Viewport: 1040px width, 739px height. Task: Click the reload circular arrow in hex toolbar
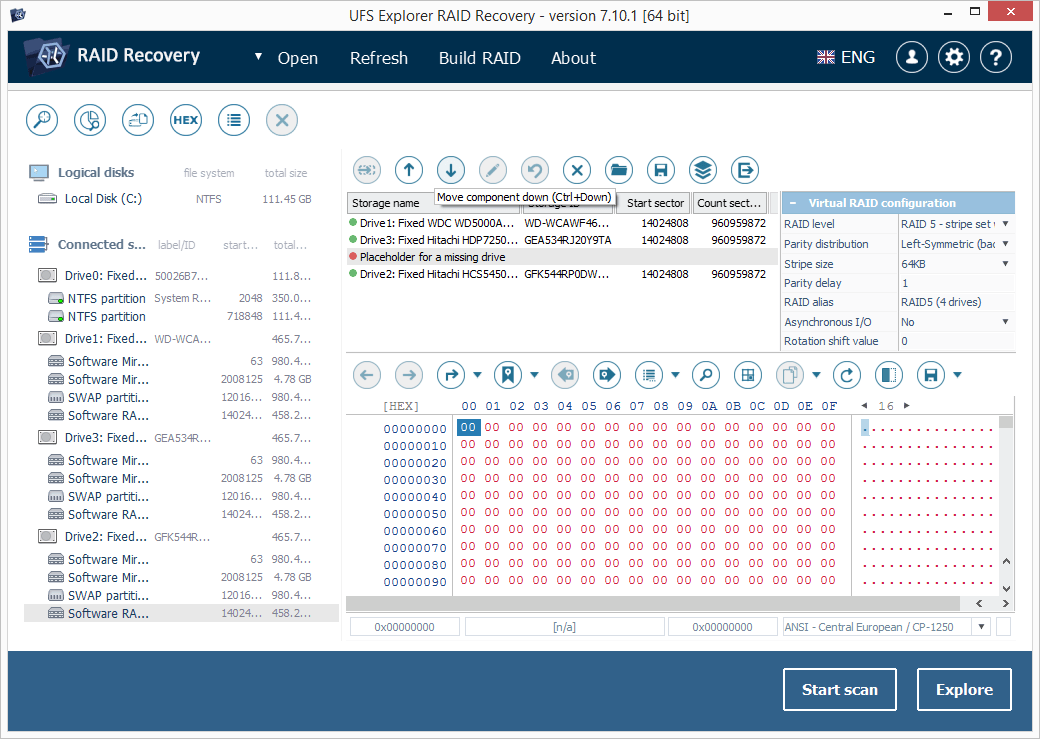[x=847, y=375]
